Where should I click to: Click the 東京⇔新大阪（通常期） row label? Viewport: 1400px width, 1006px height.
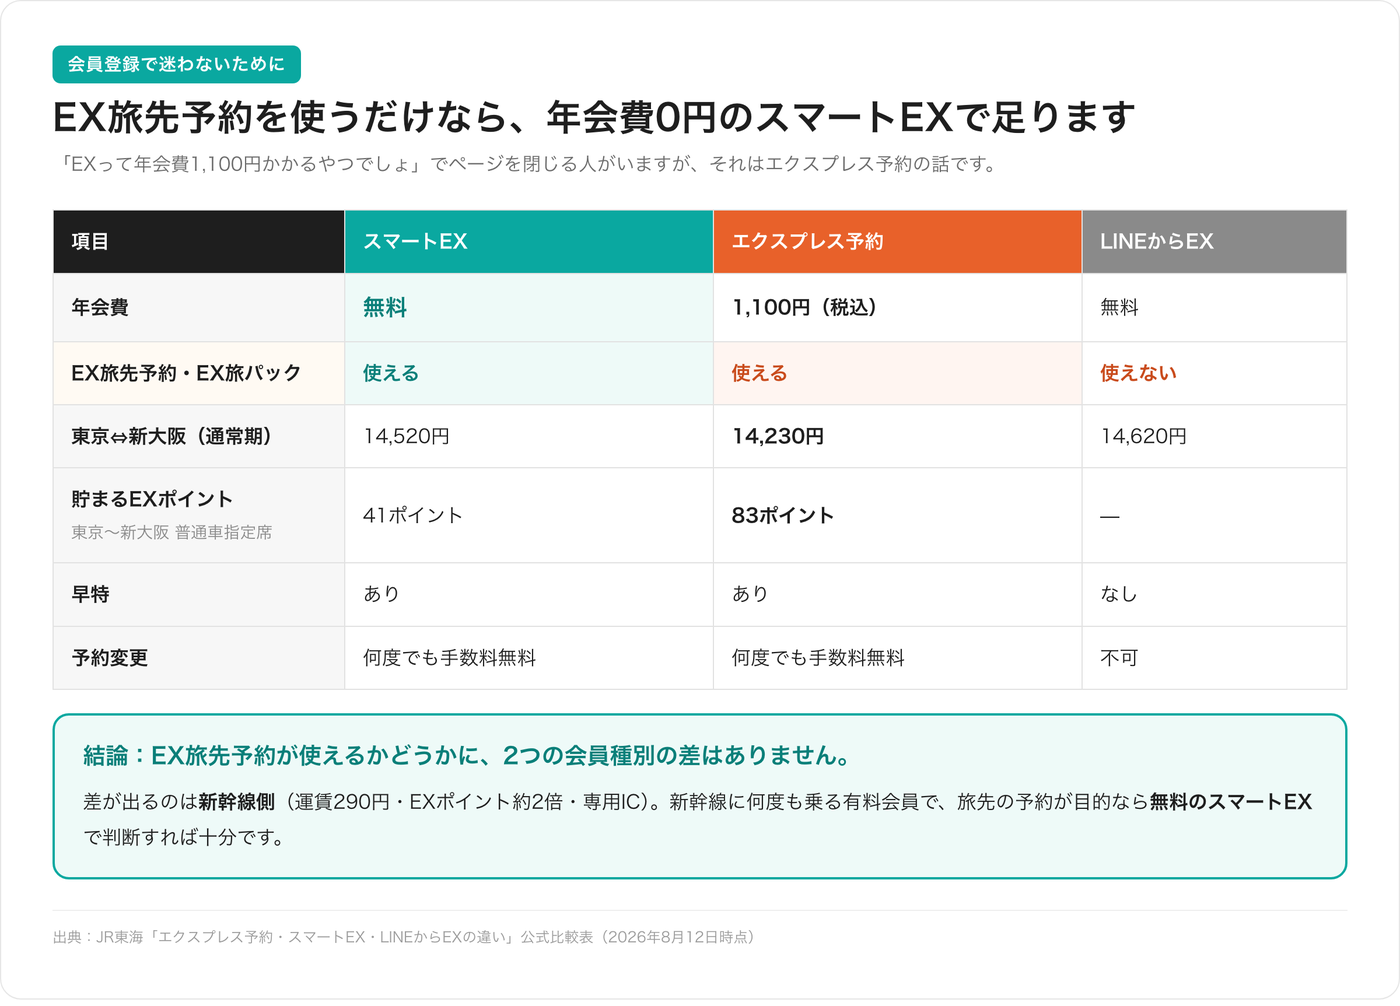[x=199, y=436]
